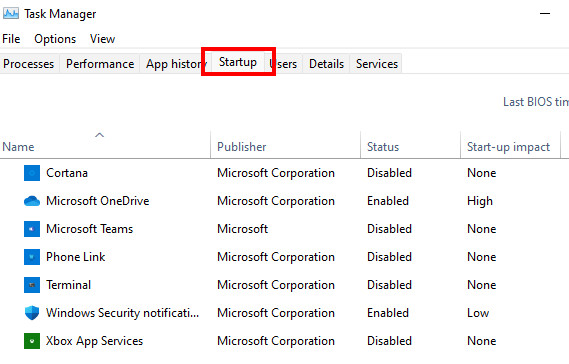
Task: Select the Phone Link app icon
Action: pos(32,257)
